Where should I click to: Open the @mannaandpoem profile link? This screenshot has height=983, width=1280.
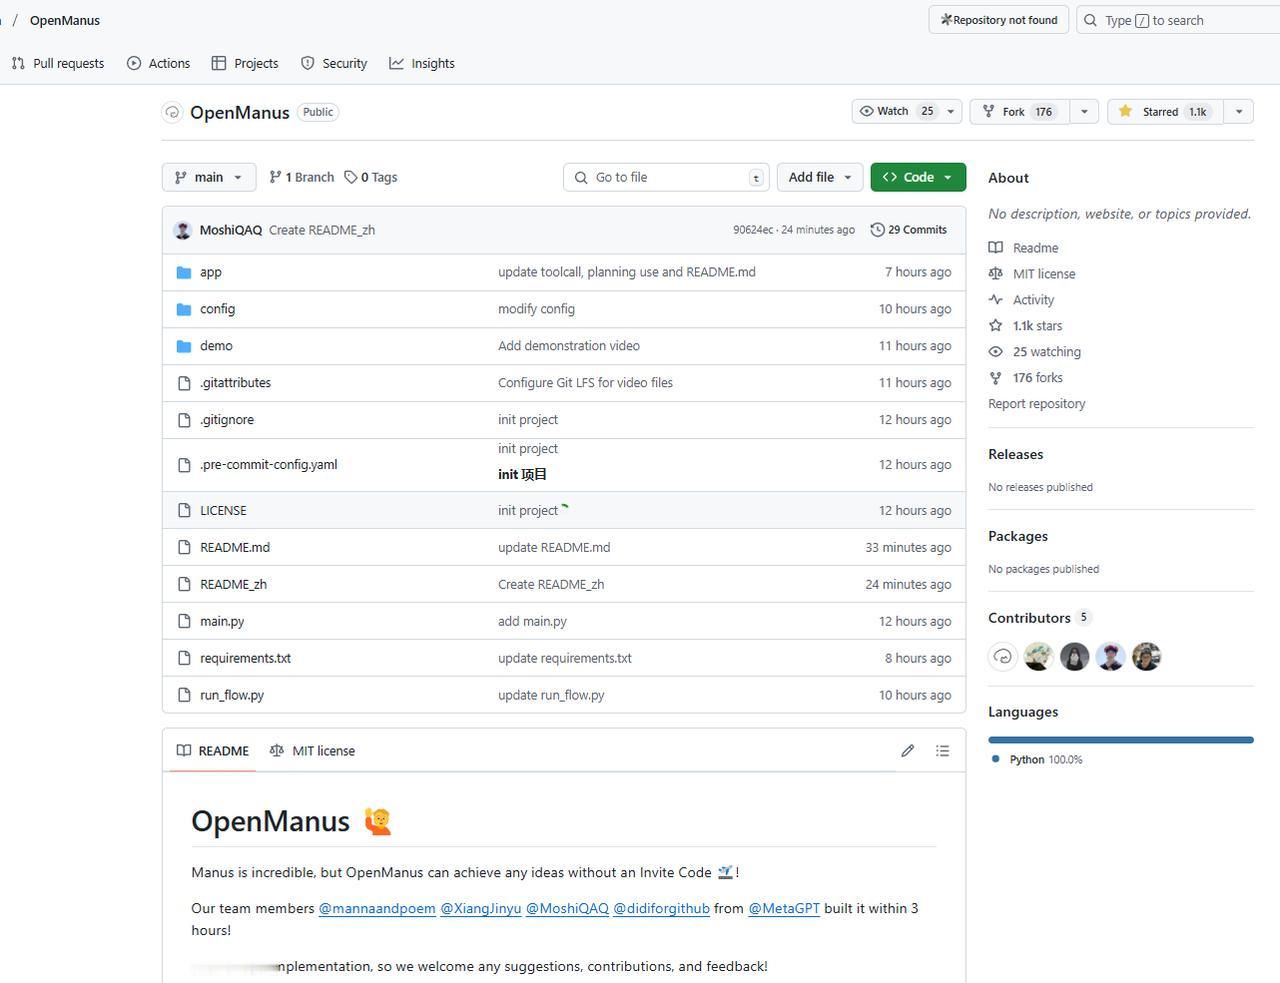coord(377,909)
